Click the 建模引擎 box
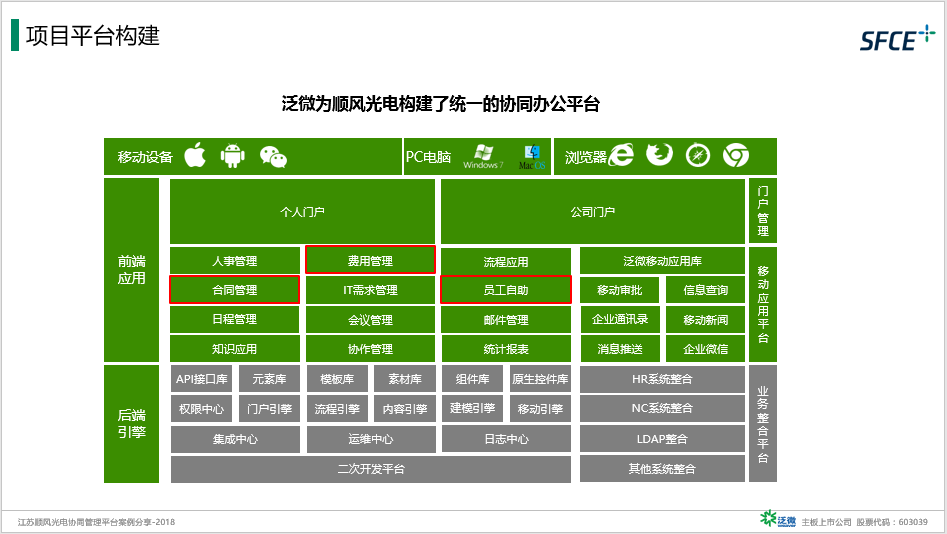947x534 pixels. tap(472, 408)
